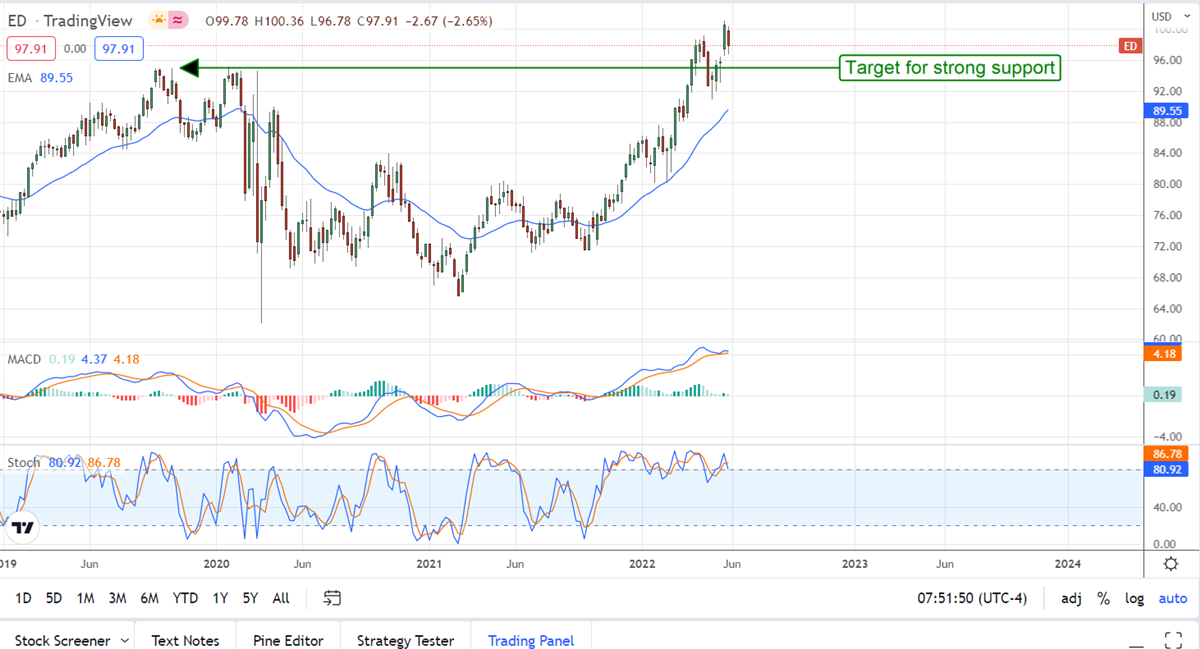This screenshot has height=649, width=1200.
Task: Maximize the bottom panel with fullscreen icon
Action: pos(1172,639)
